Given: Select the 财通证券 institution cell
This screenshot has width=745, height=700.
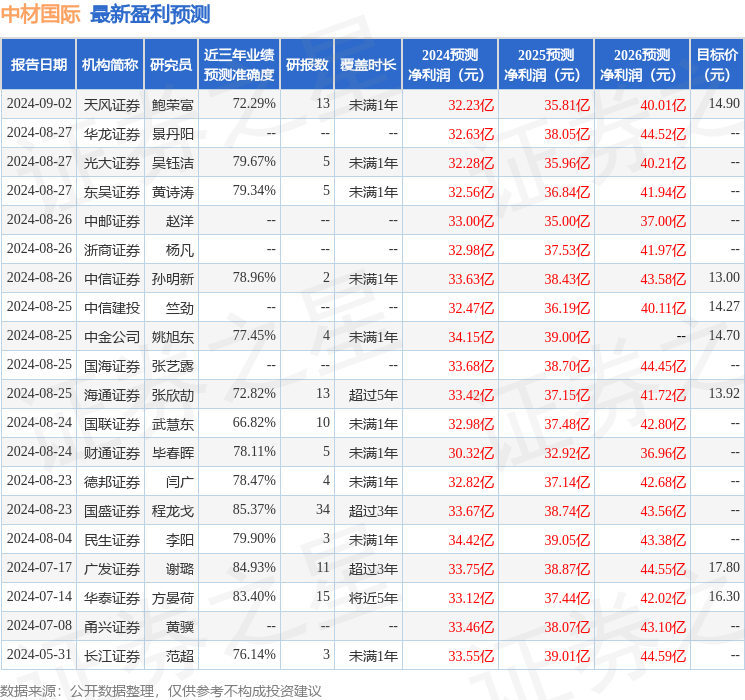Looking at the screenshot, I should pyautogui.click(x=112, y=453).
